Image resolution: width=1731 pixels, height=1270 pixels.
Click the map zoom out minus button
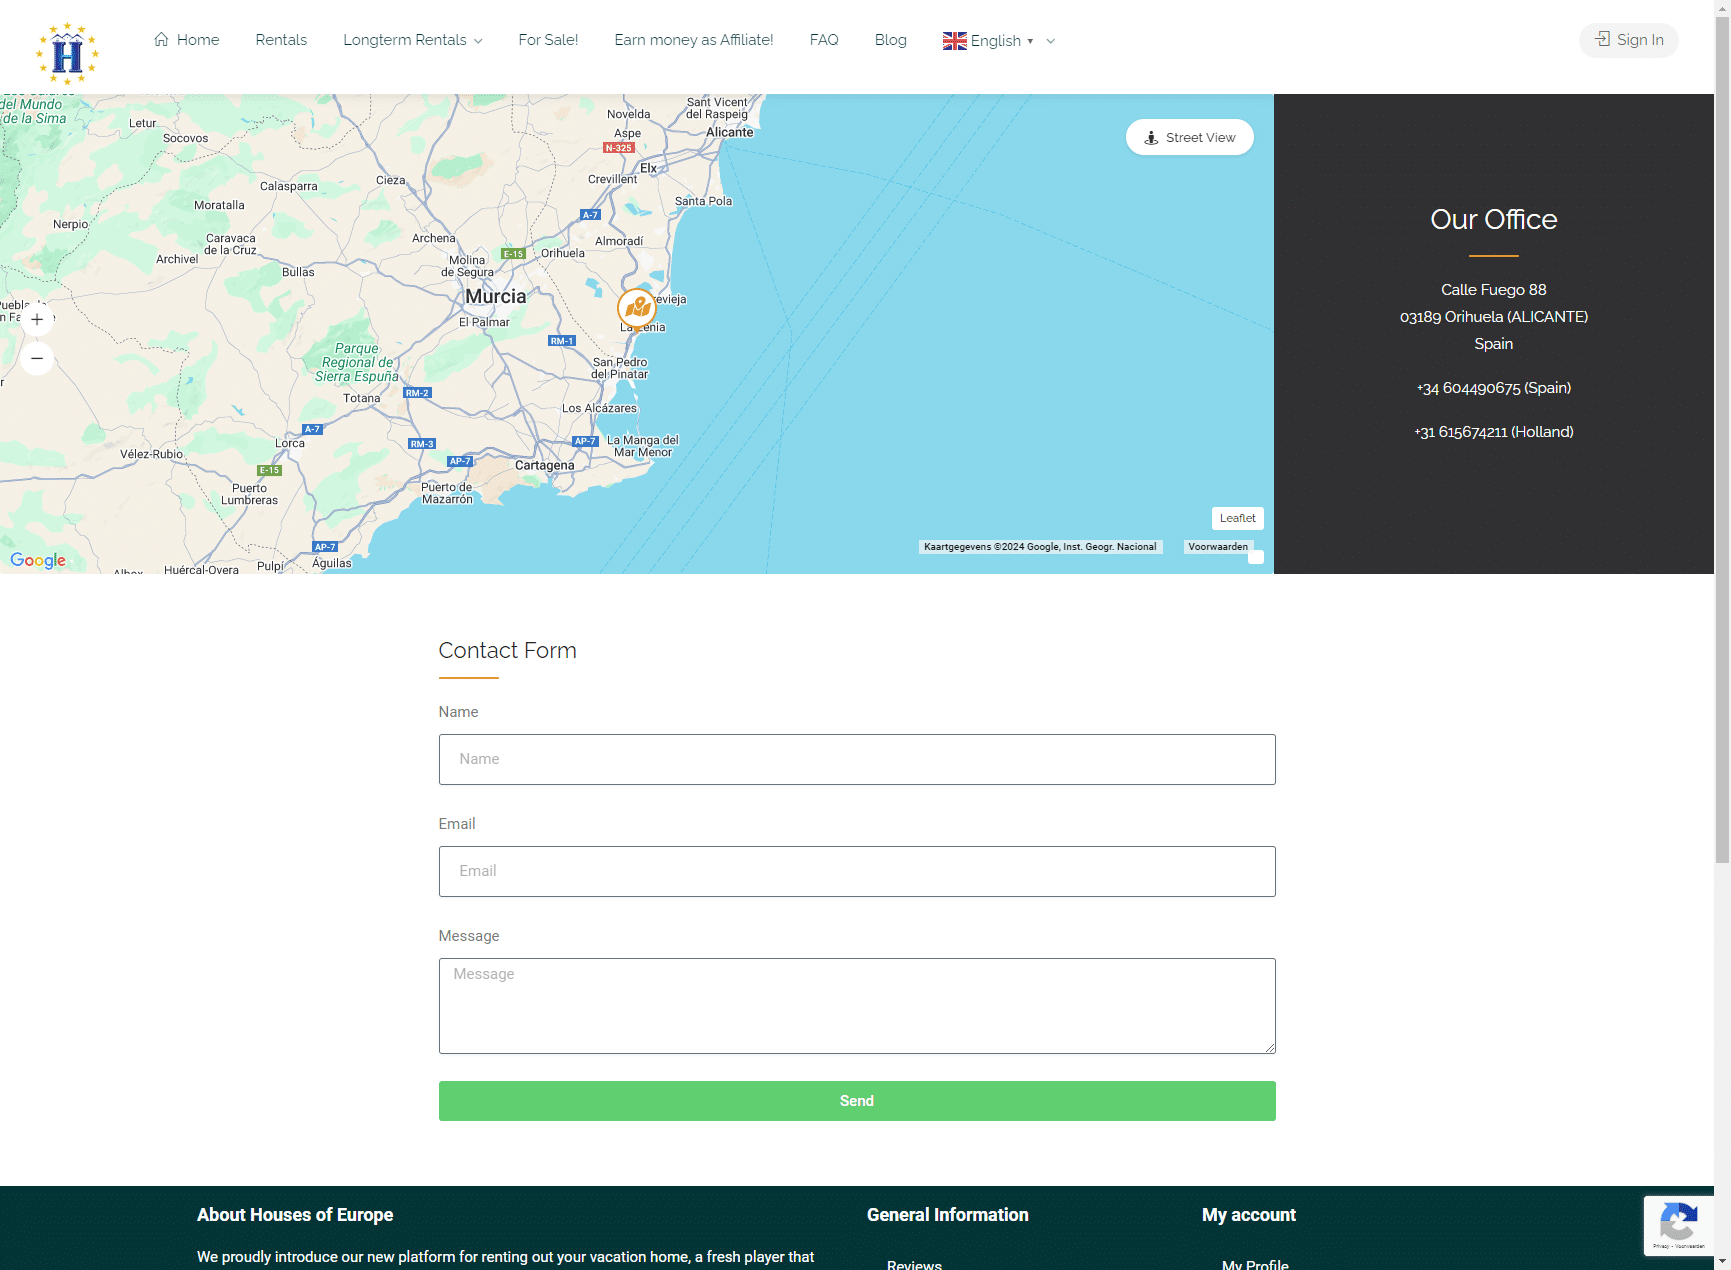pos(37,358)
